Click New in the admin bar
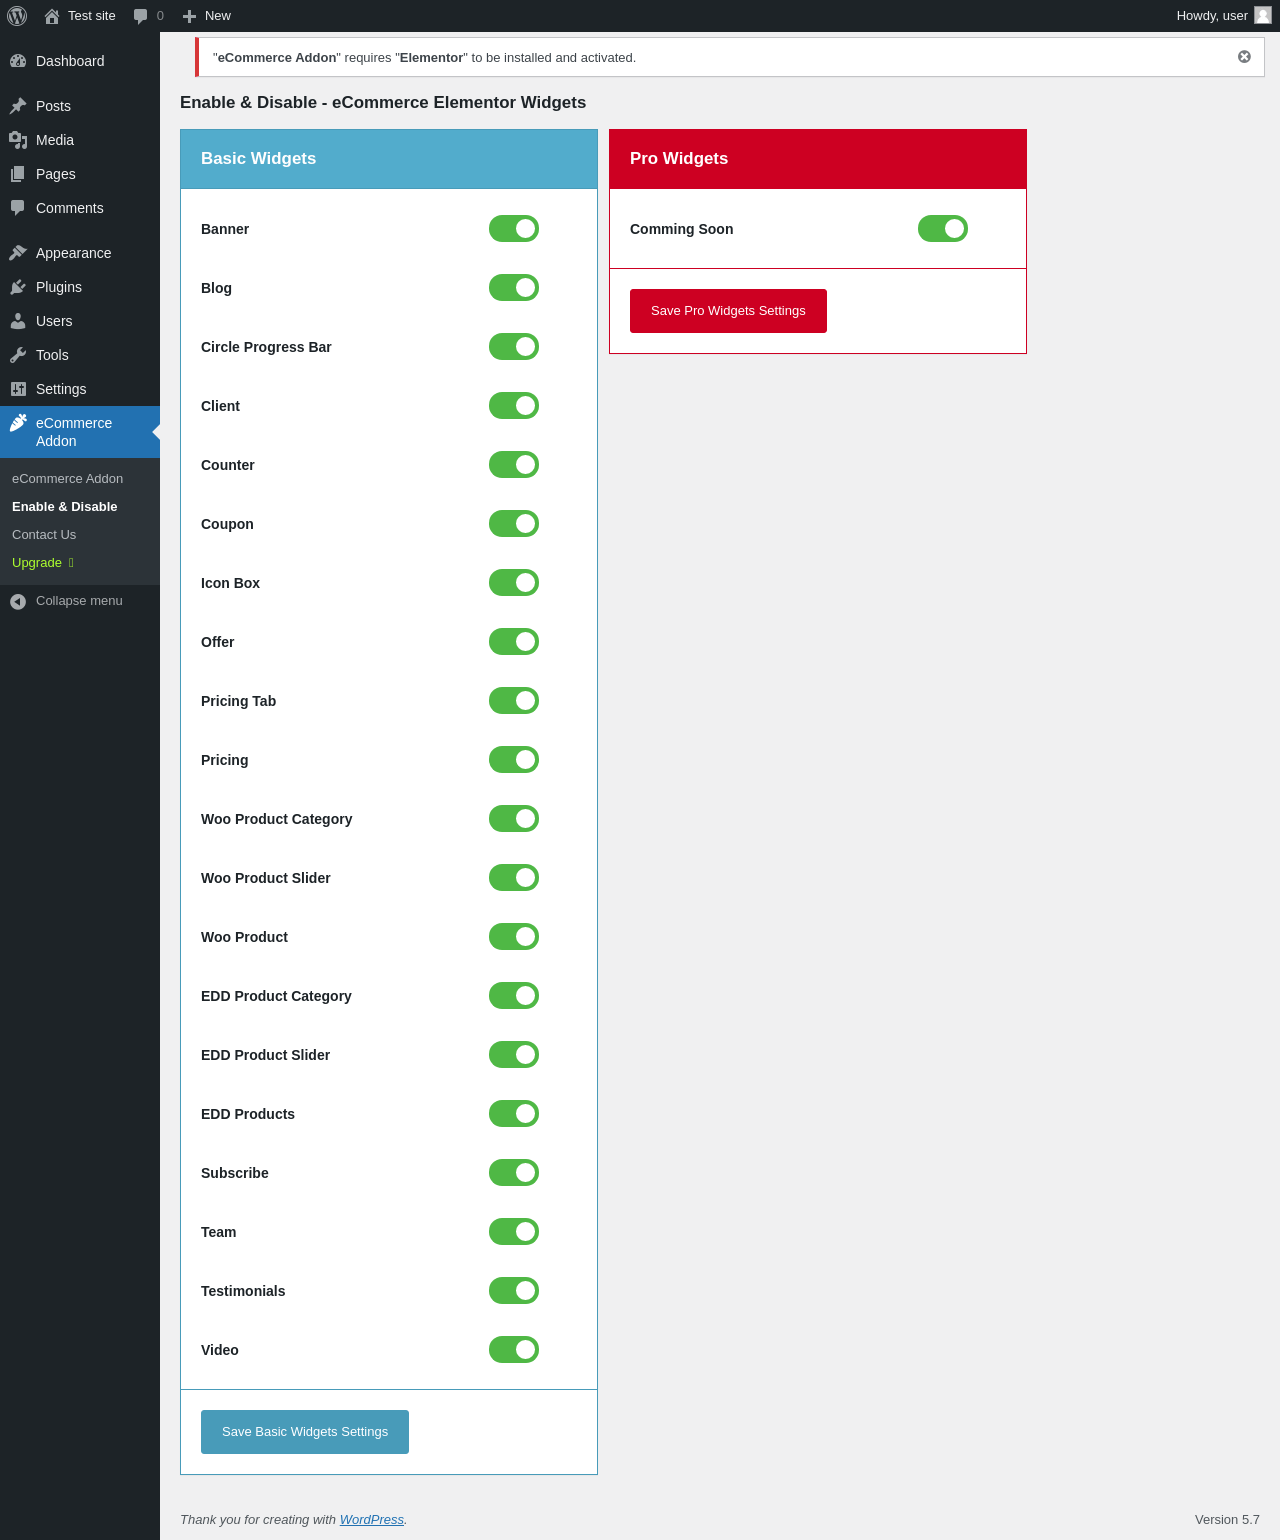Image resolution: width=1280 pixels, height=1540 pixels. [218, 16]
